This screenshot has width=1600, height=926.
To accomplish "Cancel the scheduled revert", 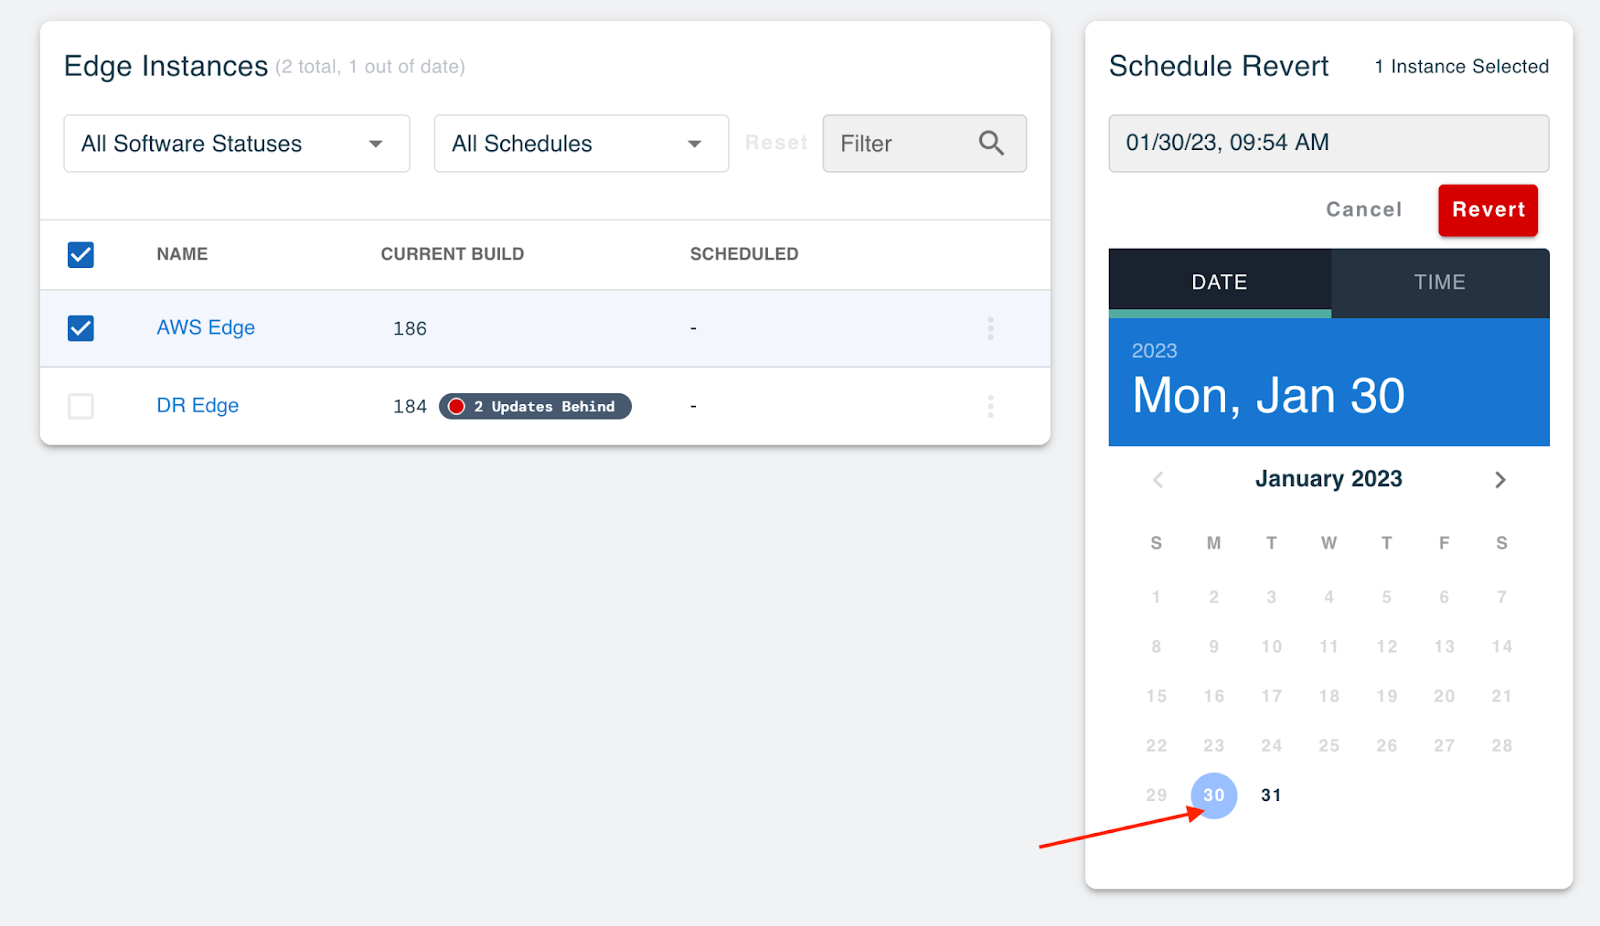I will click(1364, 210).
